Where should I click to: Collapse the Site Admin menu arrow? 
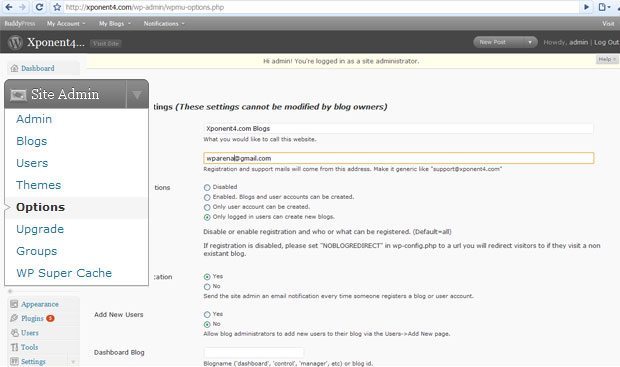click(x=137, y=95)
